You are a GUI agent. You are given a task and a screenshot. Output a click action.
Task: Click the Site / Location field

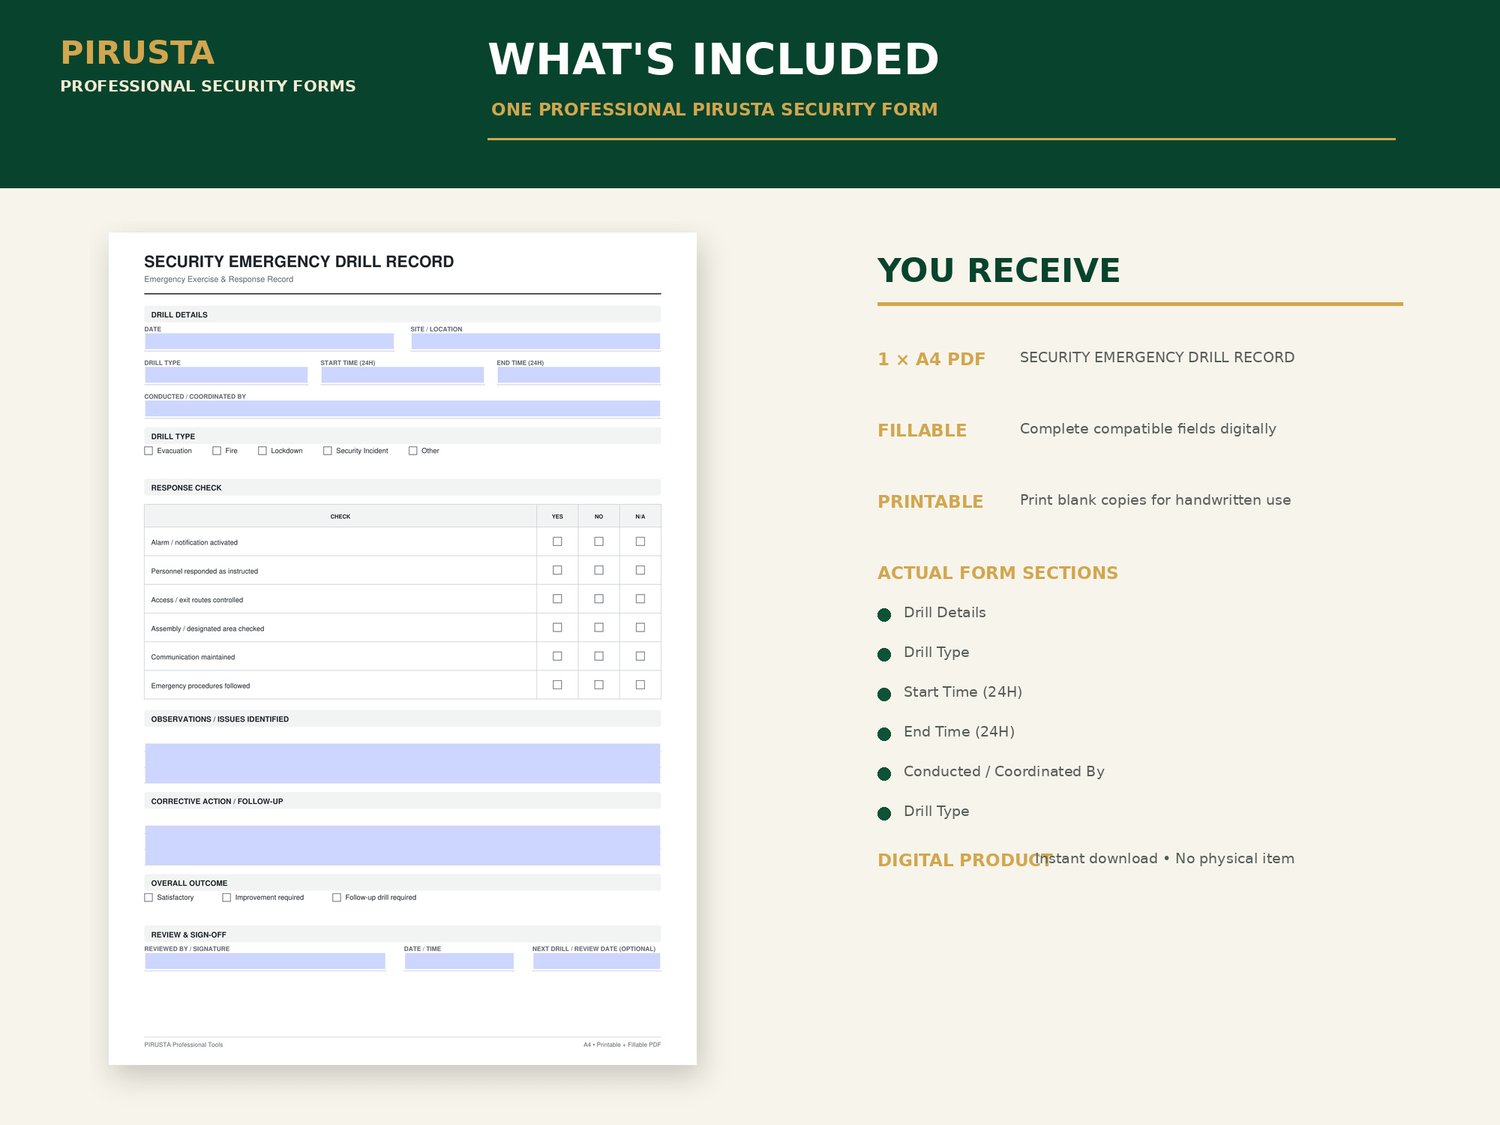pos(536,342)
